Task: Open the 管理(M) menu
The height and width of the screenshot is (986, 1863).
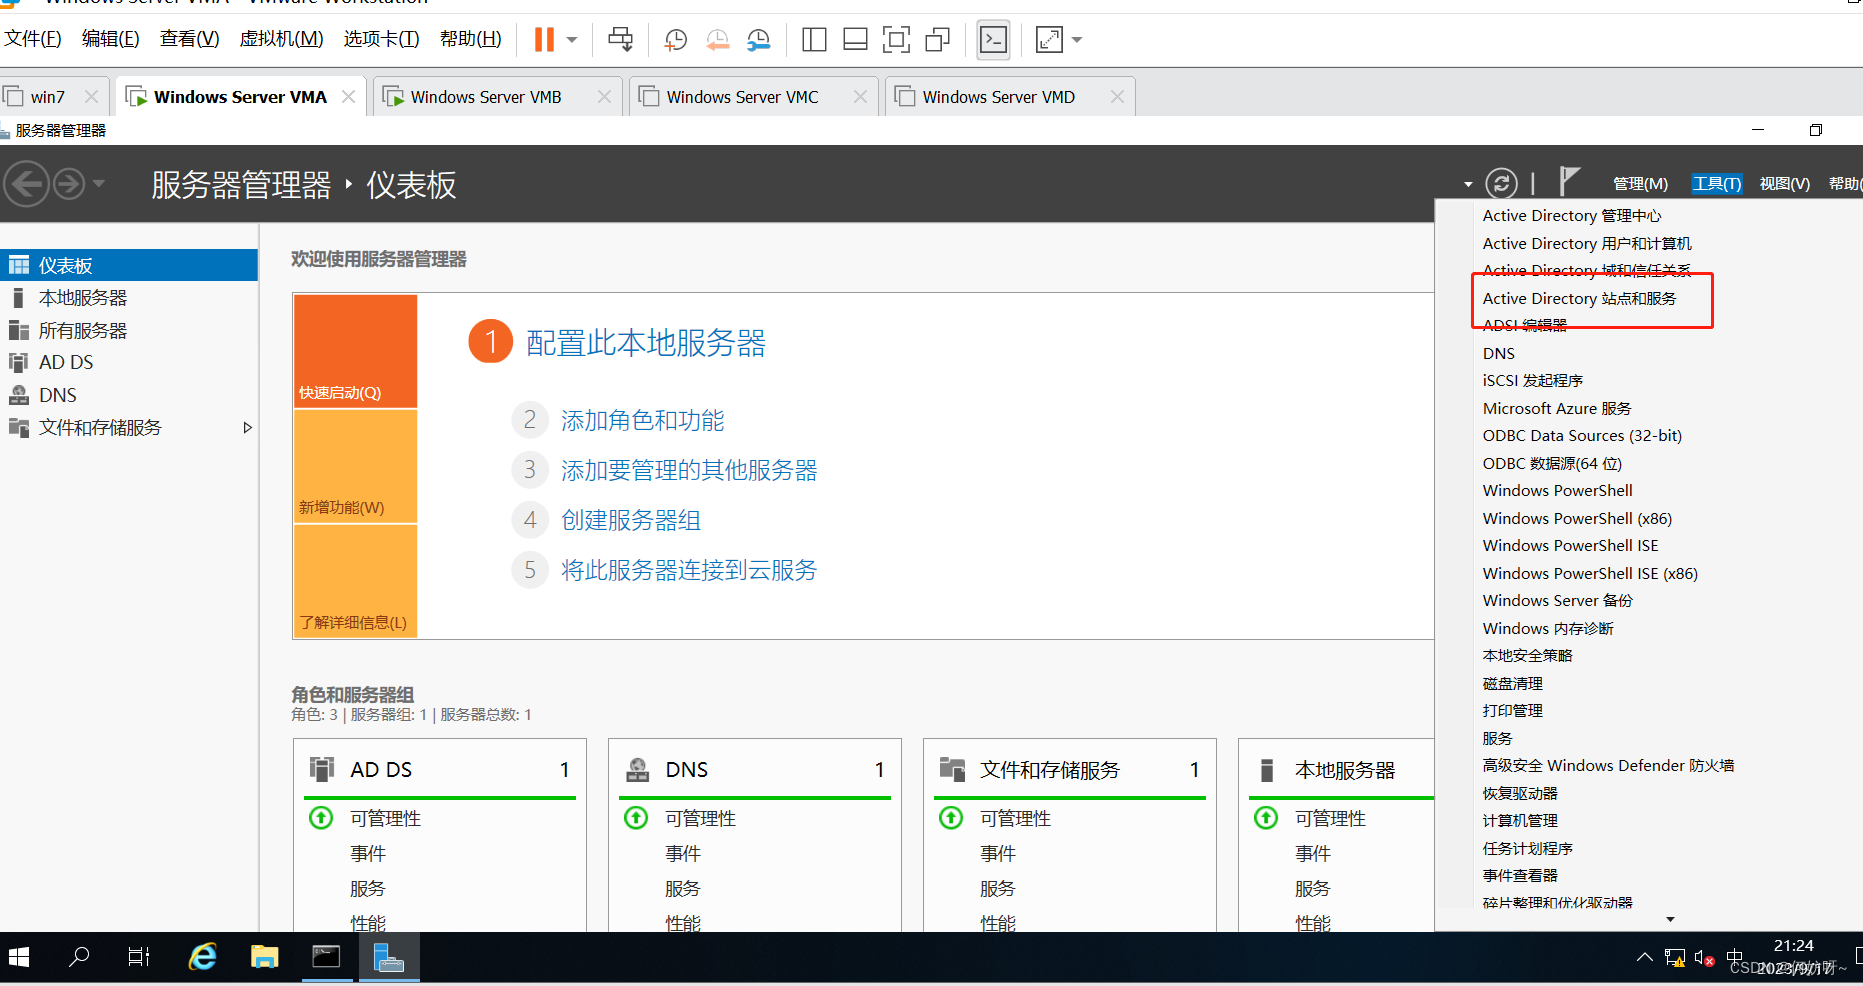Action: coord(1640,184)
